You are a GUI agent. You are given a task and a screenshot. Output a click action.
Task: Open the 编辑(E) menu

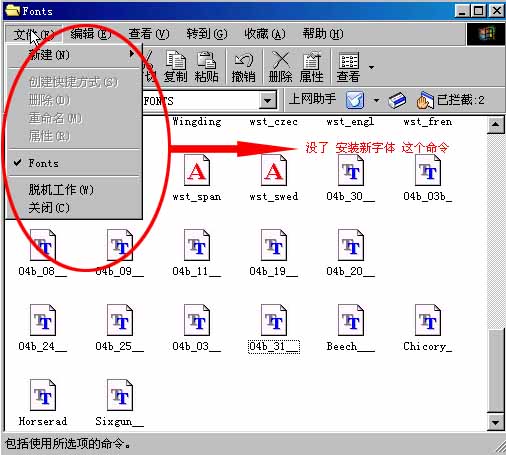click(91, 34)
